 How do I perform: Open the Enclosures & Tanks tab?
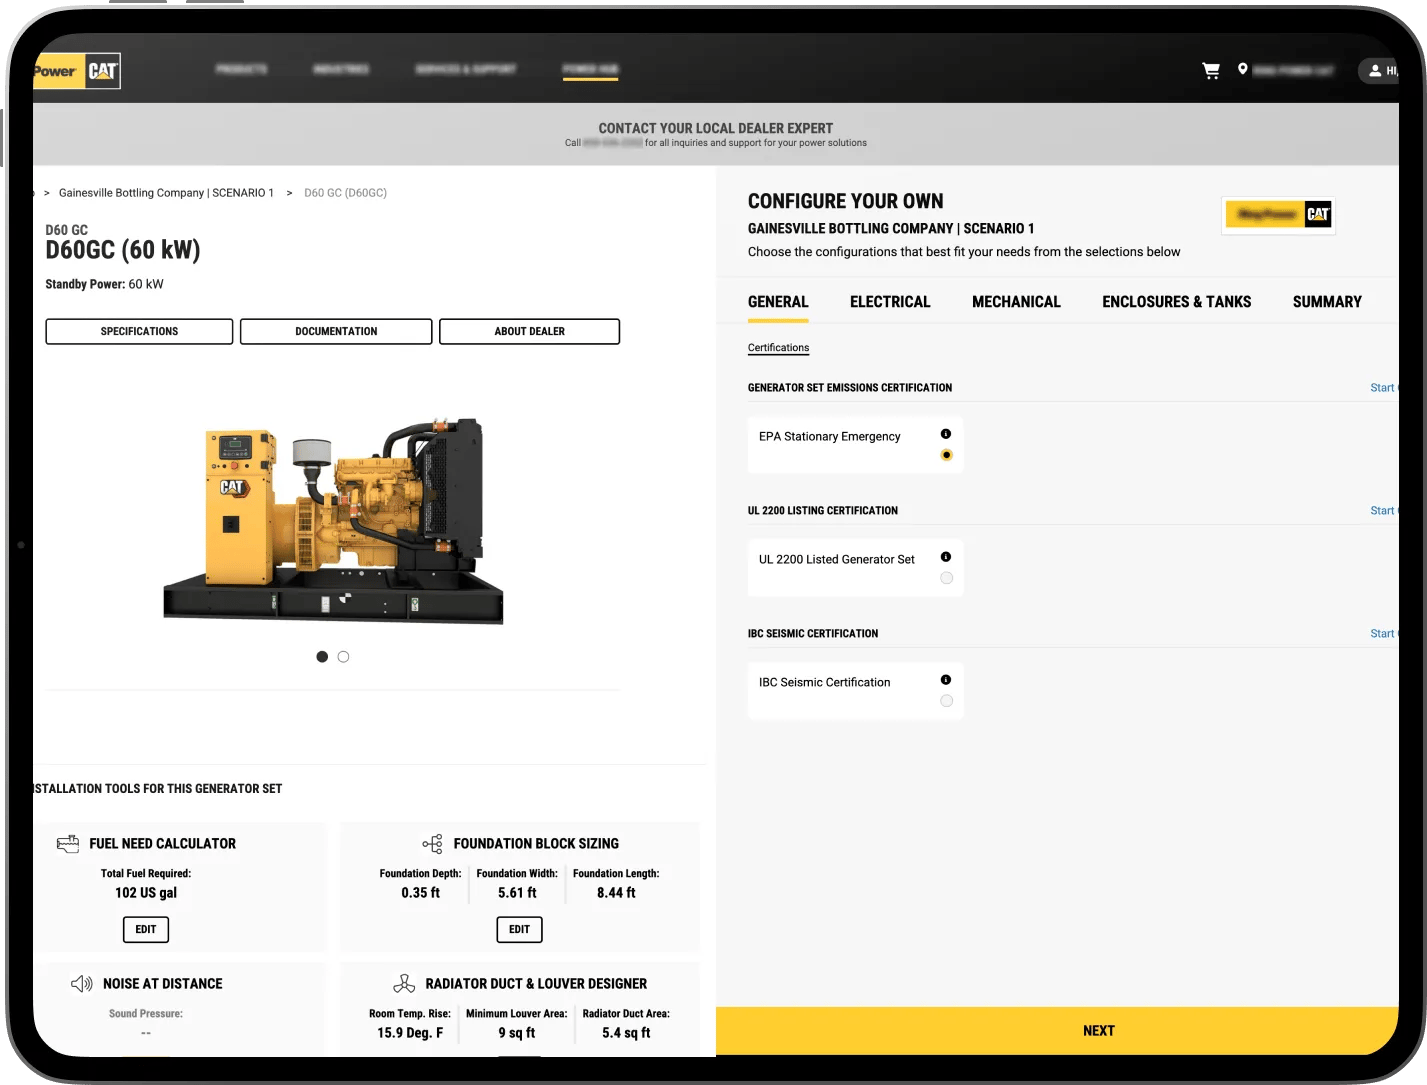(1176, 302)
